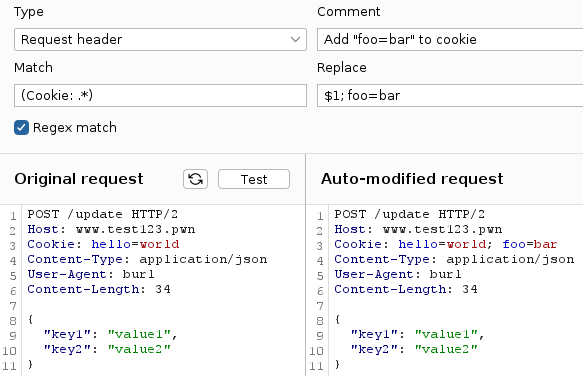This screenshot has width=583, height=376.
Task: Open the Type dropdown showing Request header
Action: 160,39
